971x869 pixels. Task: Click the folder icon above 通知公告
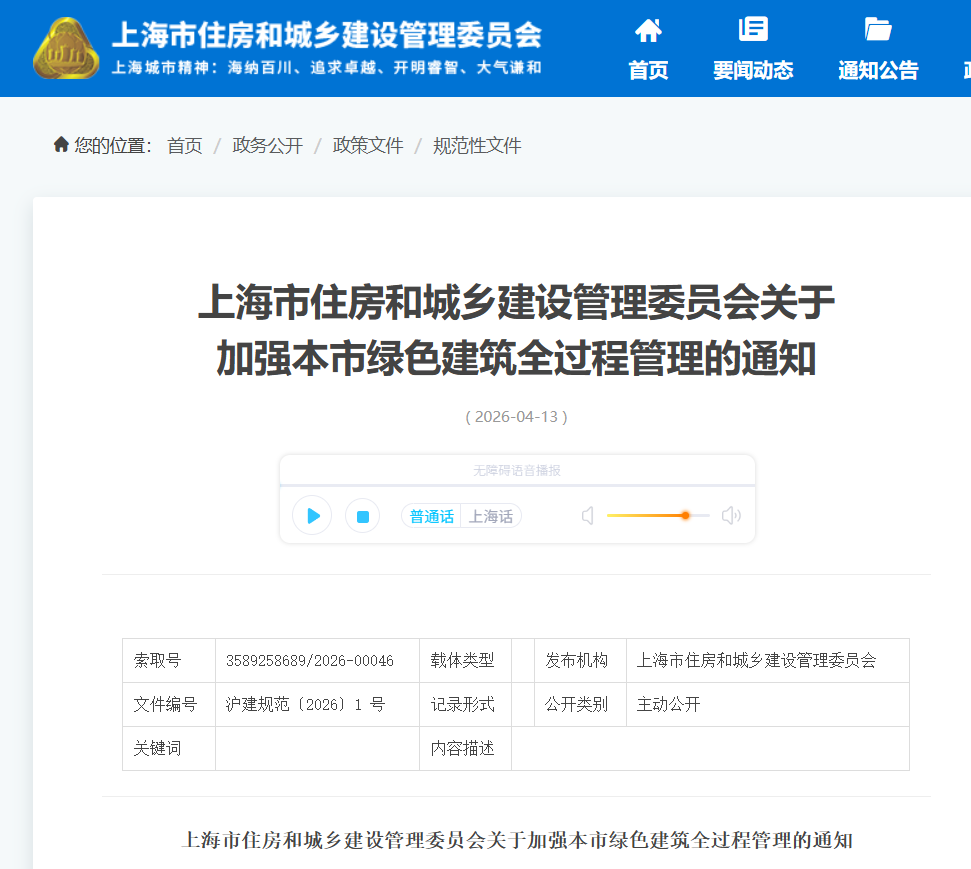[x=877, y=29]
